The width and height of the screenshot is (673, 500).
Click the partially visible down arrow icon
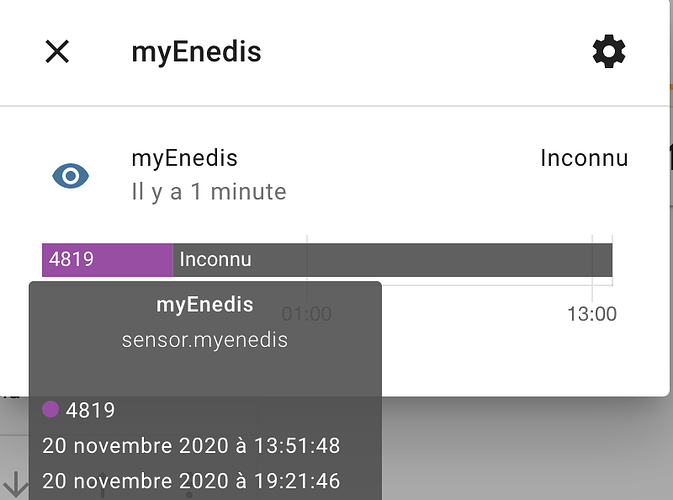click(16, 483)
